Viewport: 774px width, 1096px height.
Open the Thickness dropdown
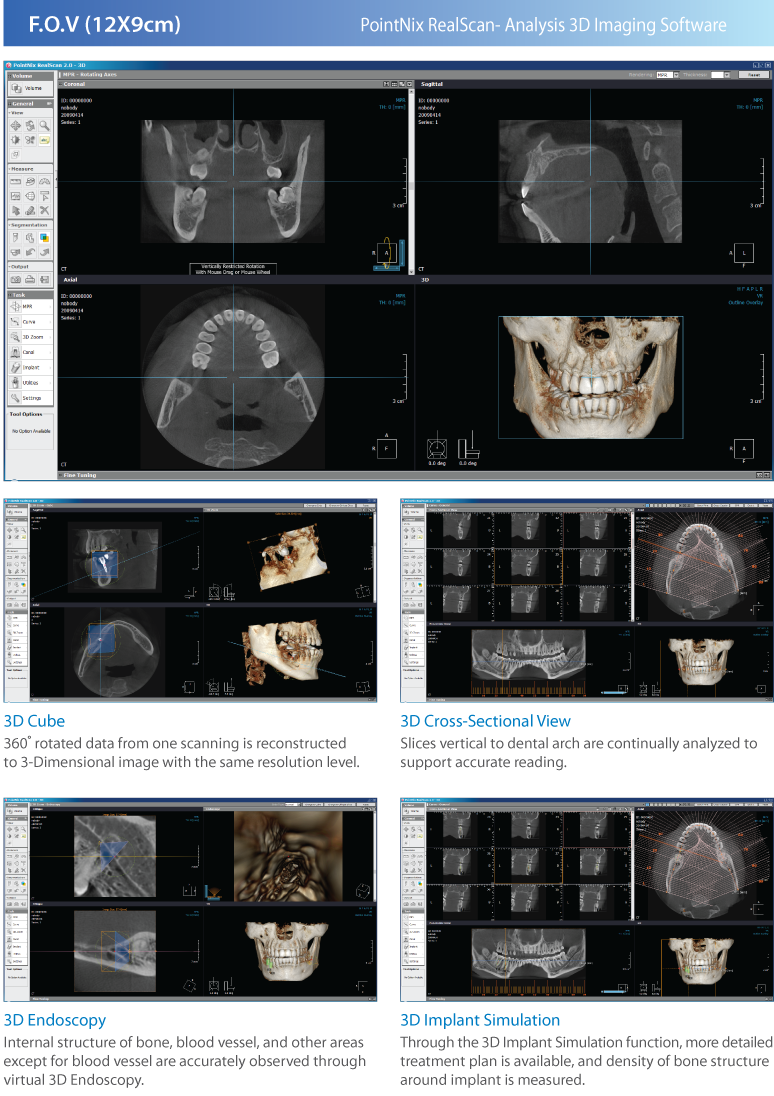tap(720, 75)
